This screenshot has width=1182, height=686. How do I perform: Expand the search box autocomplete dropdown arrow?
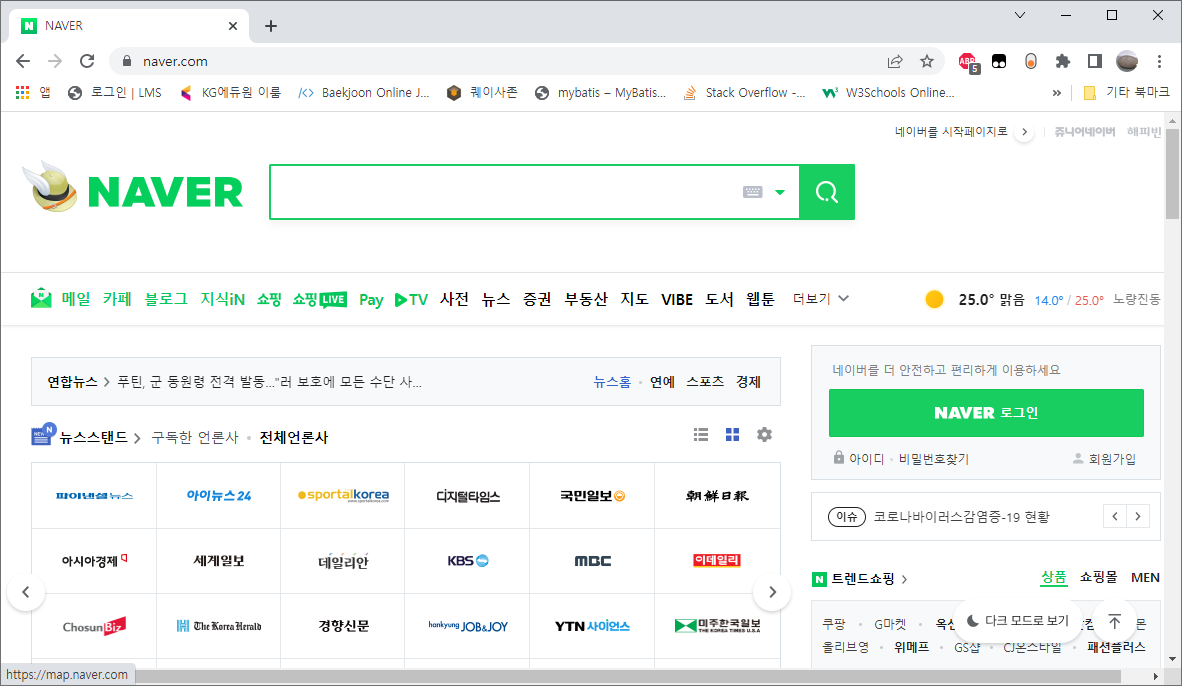pyautogui.click(x=780, y=192)
